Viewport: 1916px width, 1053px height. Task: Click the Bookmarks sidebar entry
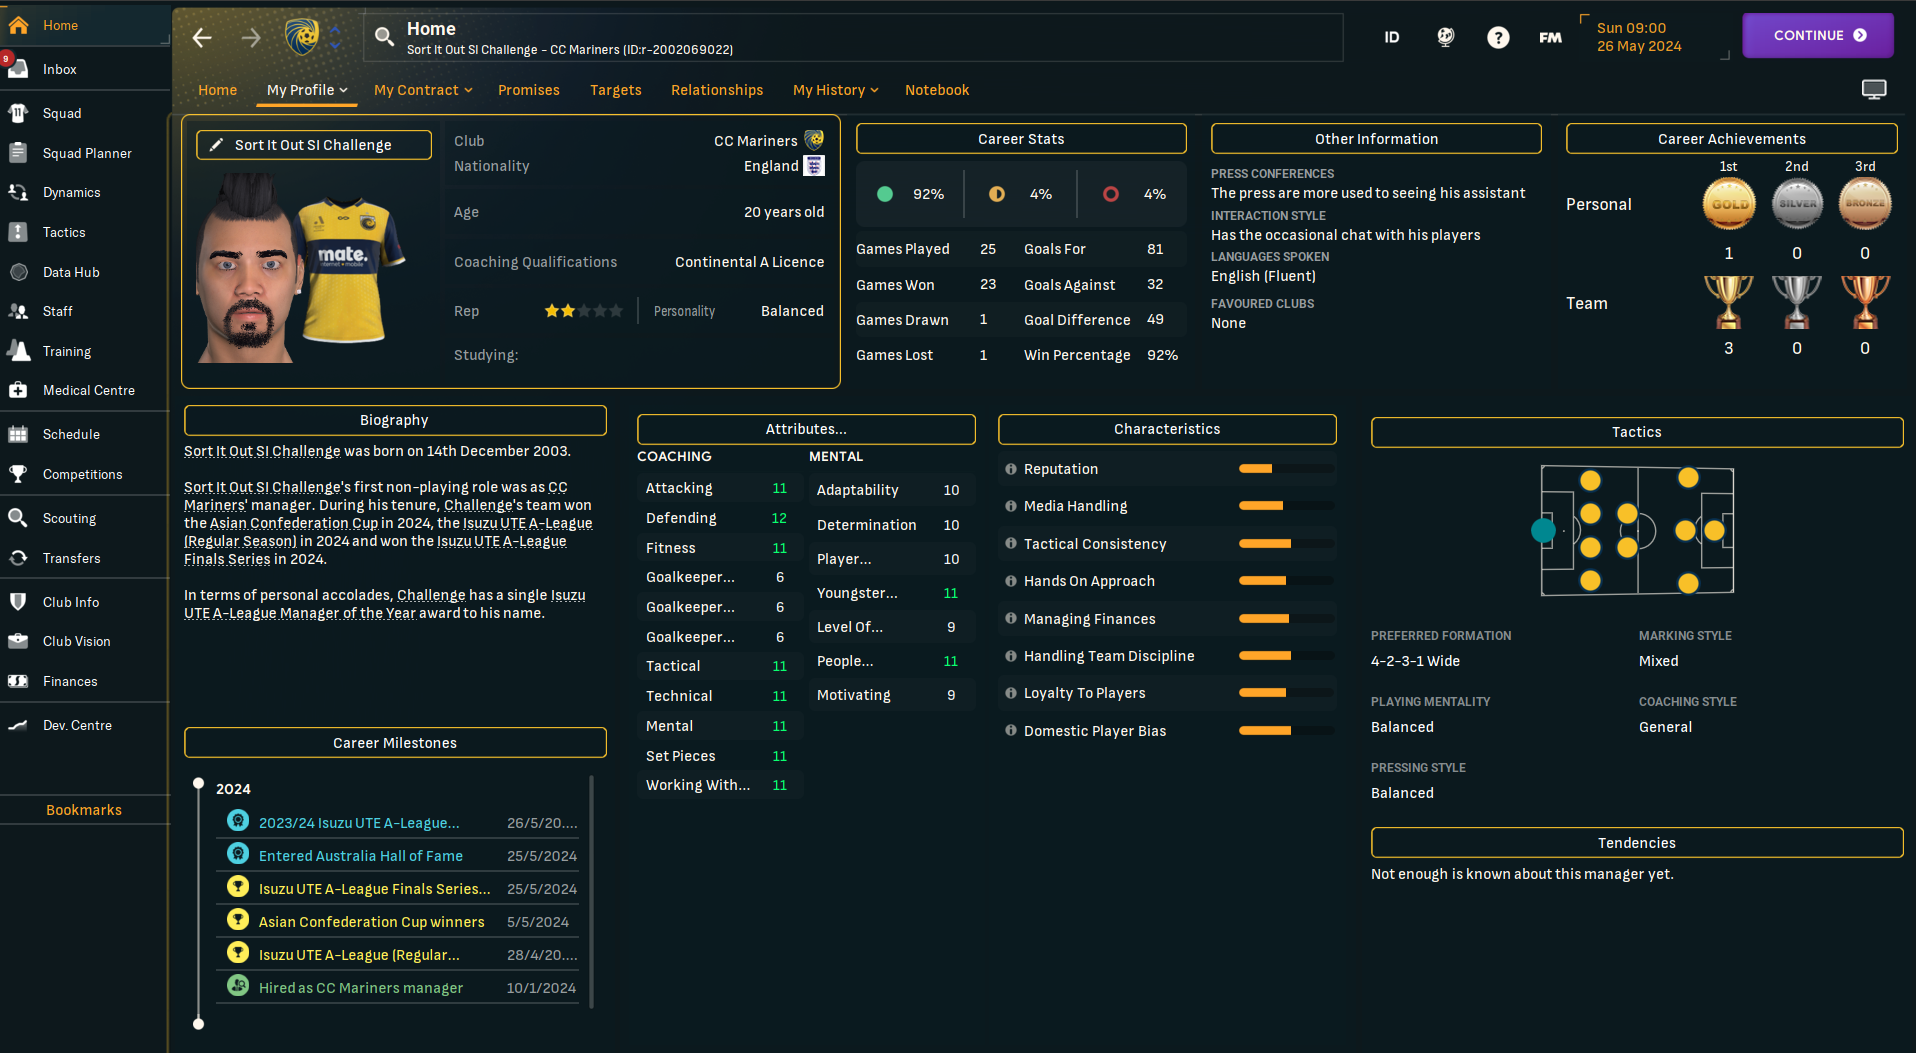84,810
